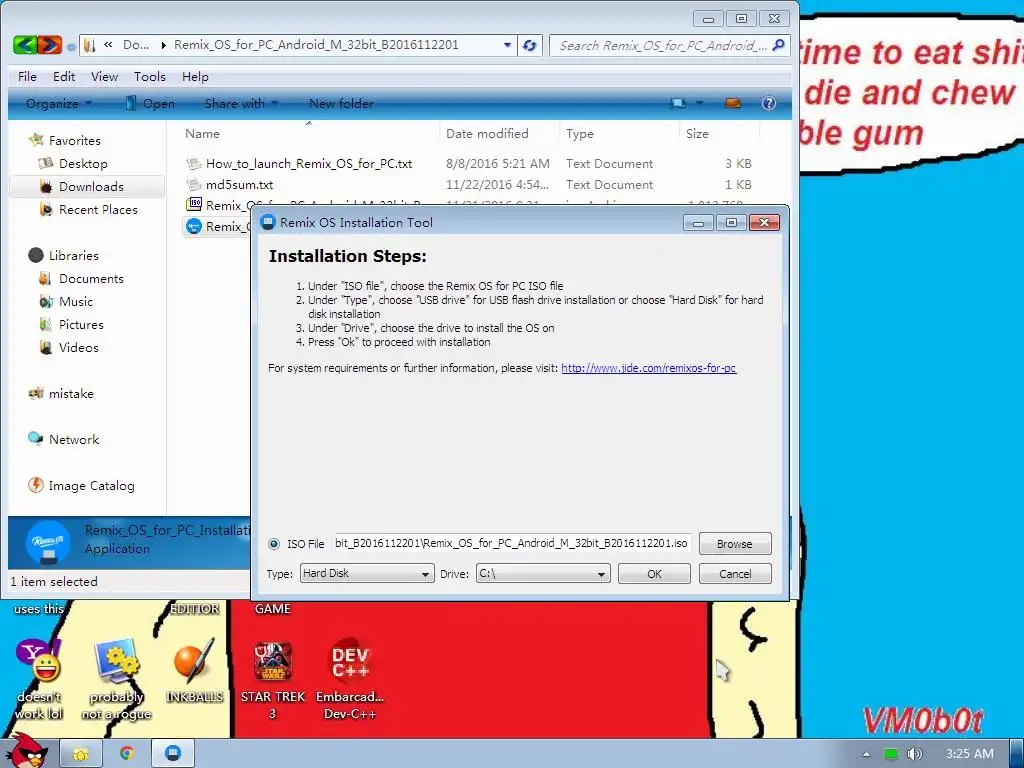Viewport: 1024px width, 768px height.
Task: Expand the address bar history dropdown arrow
Action: 507,45
